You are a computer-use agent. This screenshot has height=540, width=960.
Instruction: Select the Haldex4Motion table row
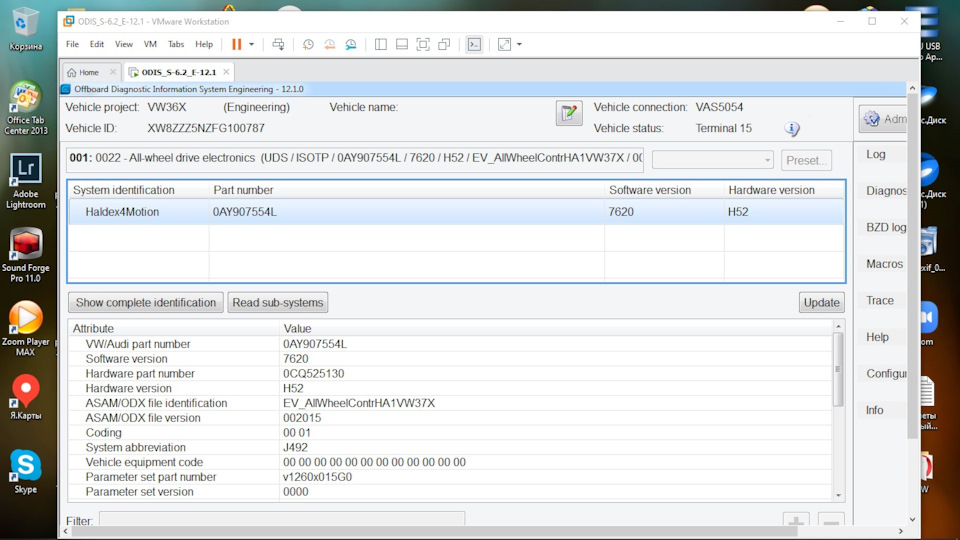[x=456, y=212]
